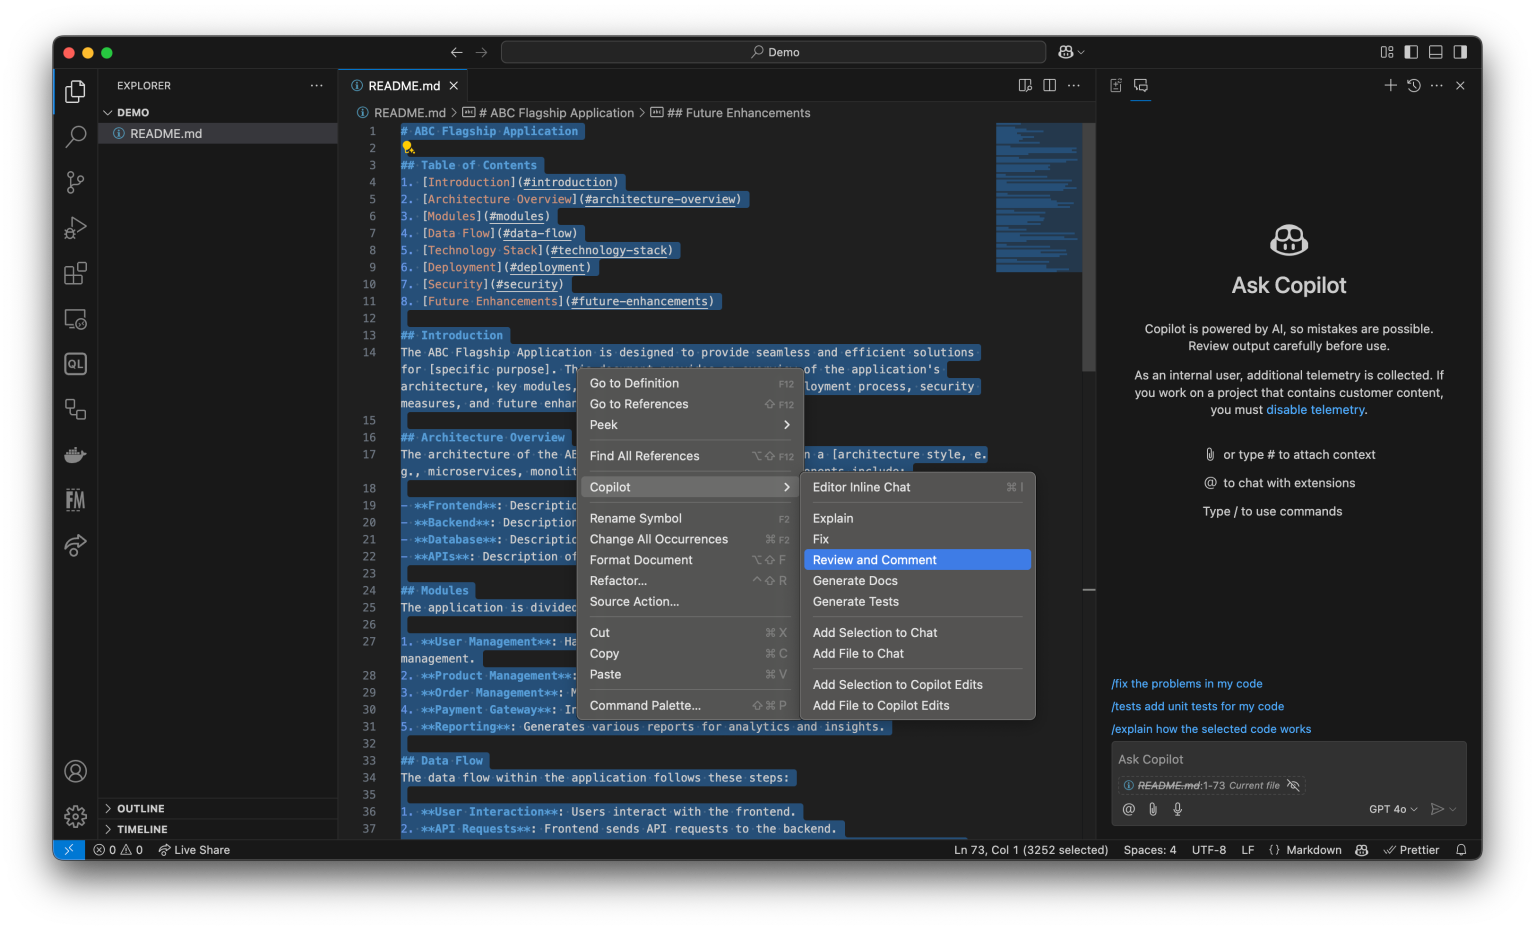Attach a file using the paperclip icon

coord(1153,809)
